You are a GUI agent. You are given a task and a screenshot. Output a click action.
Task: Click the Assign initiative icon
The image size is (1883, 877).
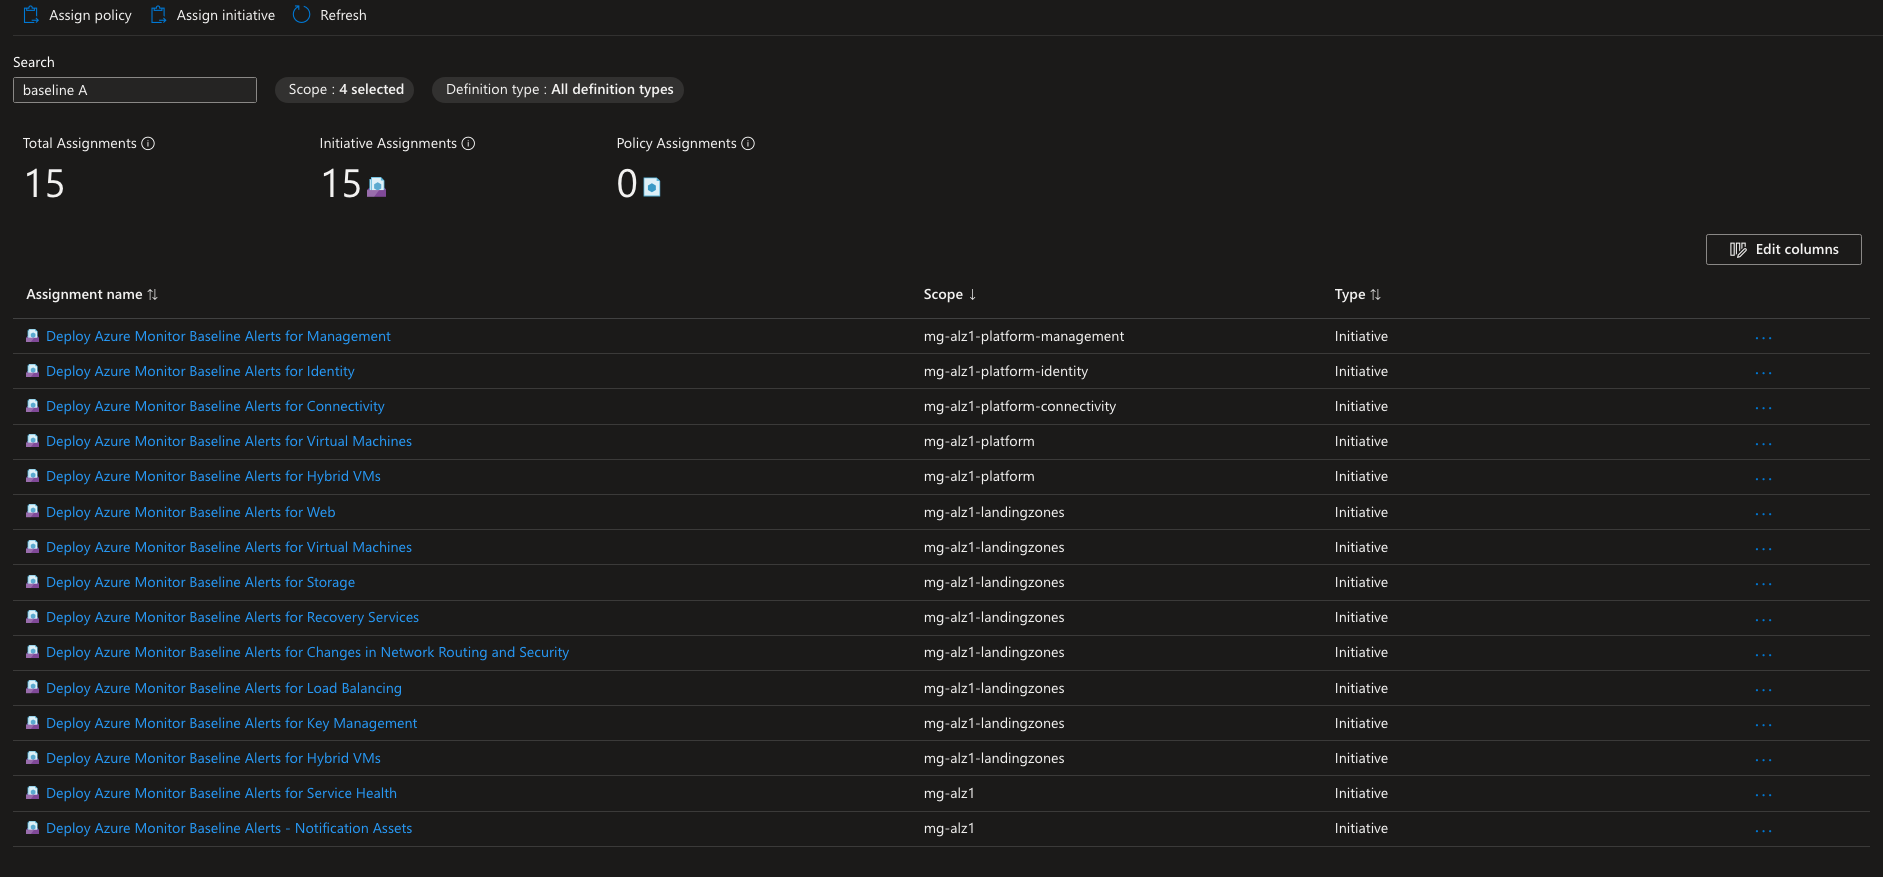(158, 15)
